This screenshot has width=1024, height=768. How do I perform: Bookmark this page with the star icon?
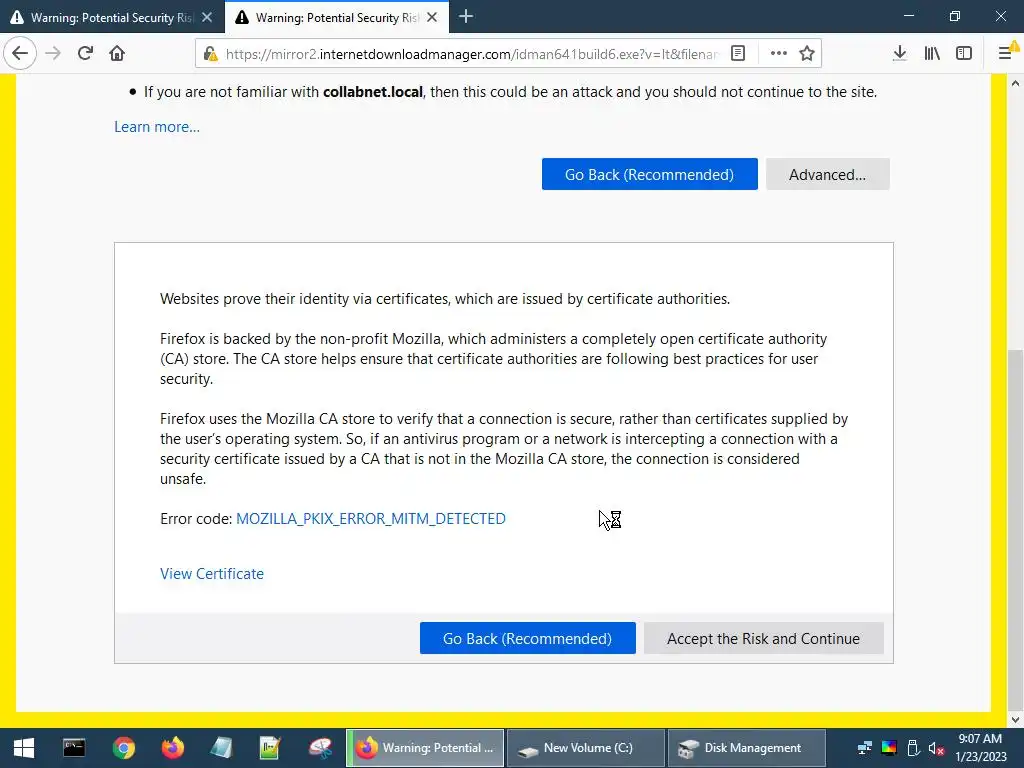[807, 54]
